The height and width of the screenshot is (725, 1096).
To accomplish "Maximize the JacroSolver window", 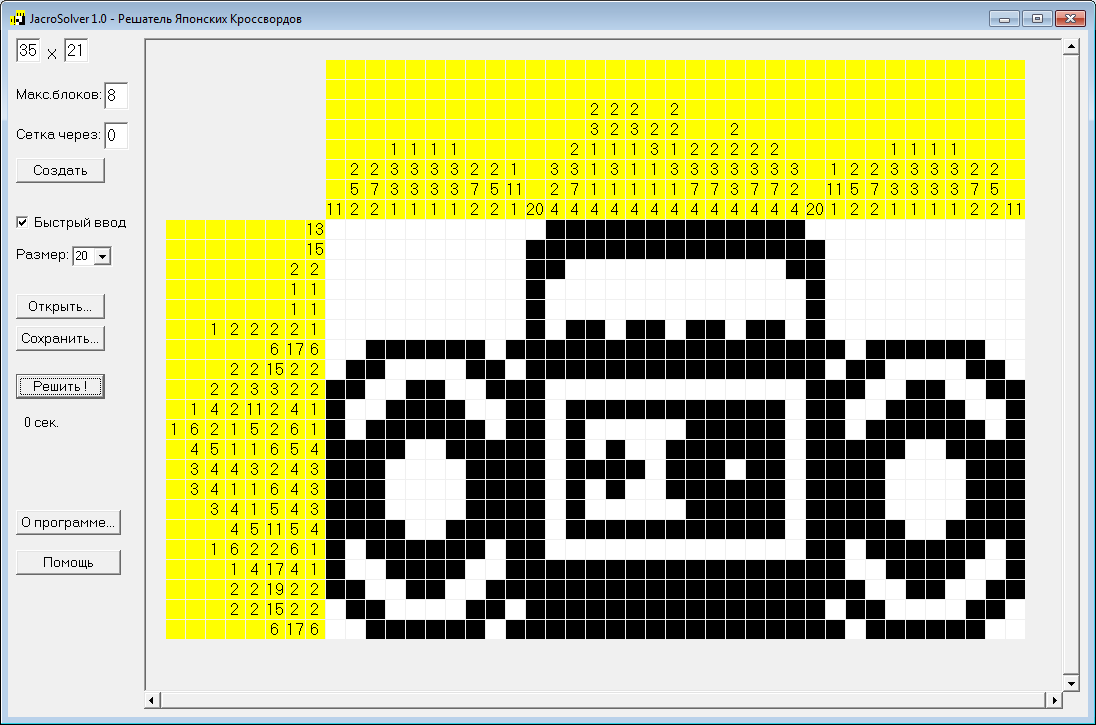I will click(x=1037, y=18).
